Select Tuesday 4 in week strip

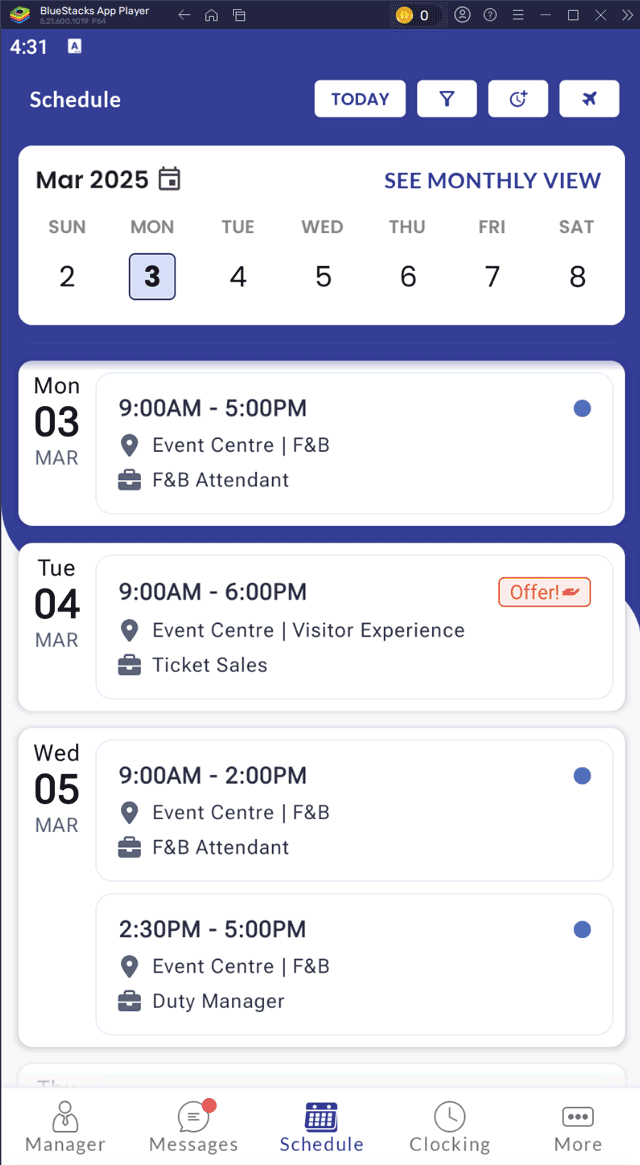pos(238,277)
